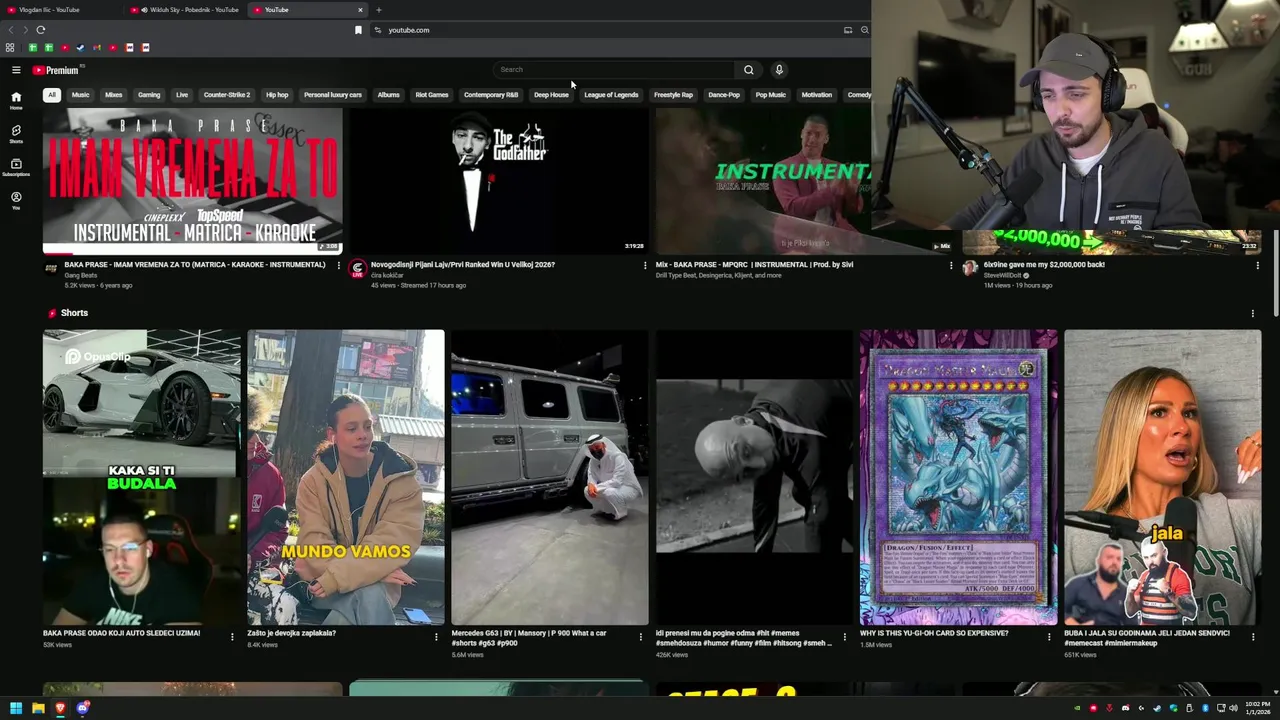Reload the page in the browser

tap(40, 30)
